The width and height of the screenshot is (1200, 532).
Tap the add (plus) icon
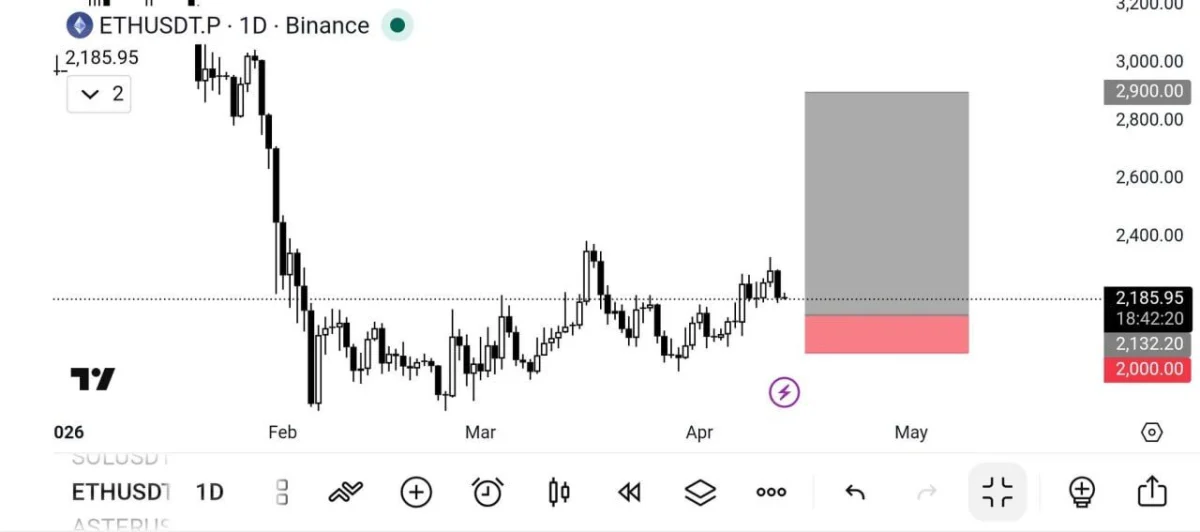416,492
